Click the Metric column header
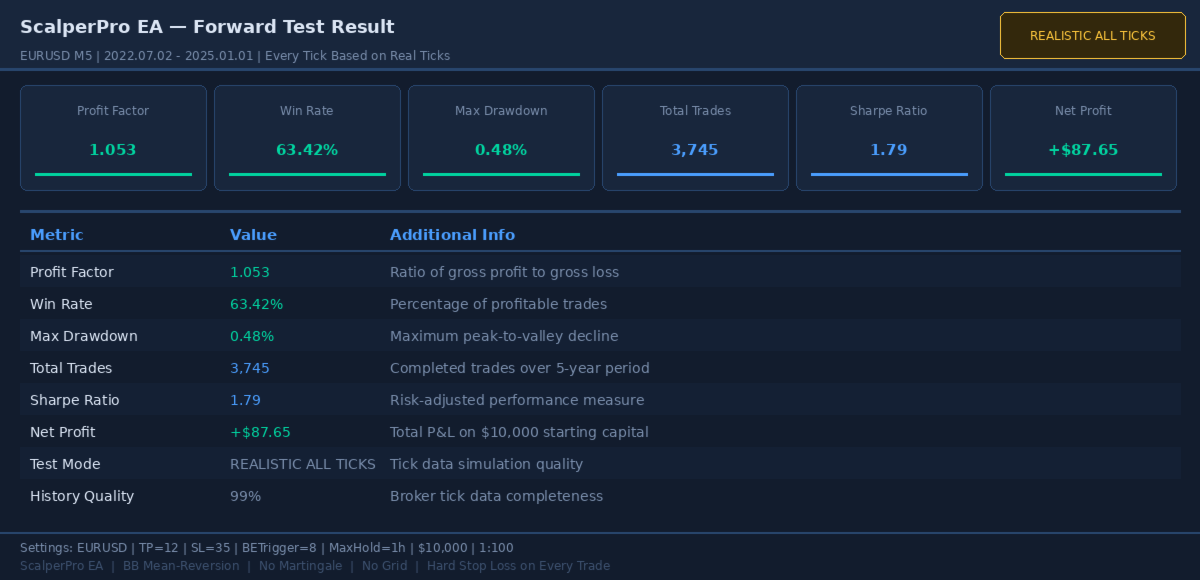 tap(57, 235)
